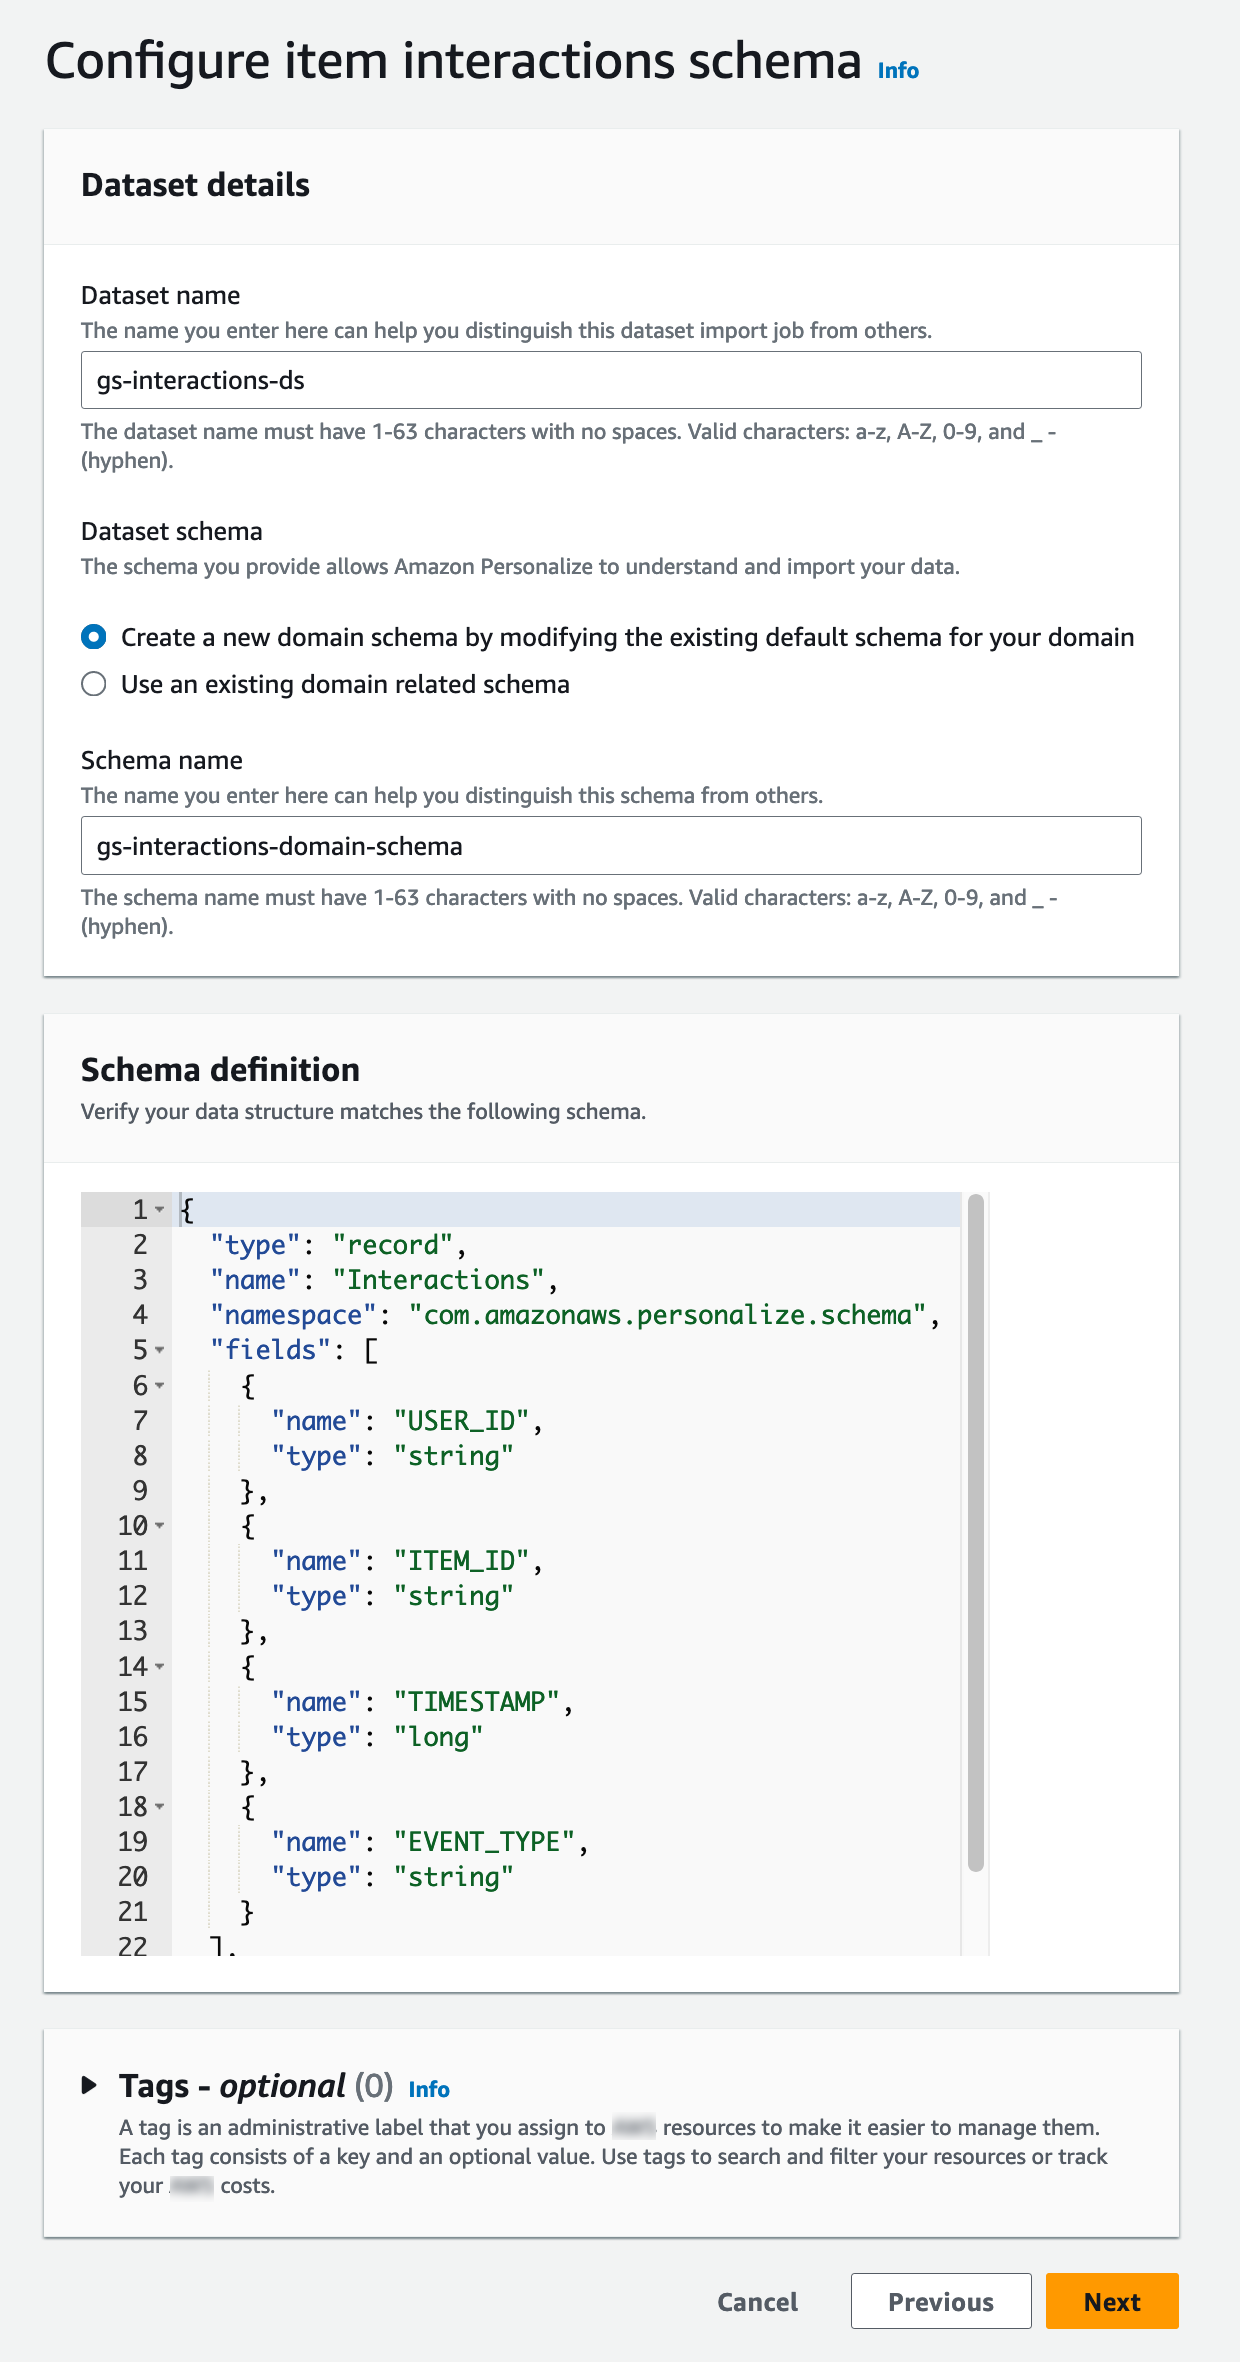Collapse EVENT_TYPE object fold at line 18

pyautogui.click(x=160, y=1807)
